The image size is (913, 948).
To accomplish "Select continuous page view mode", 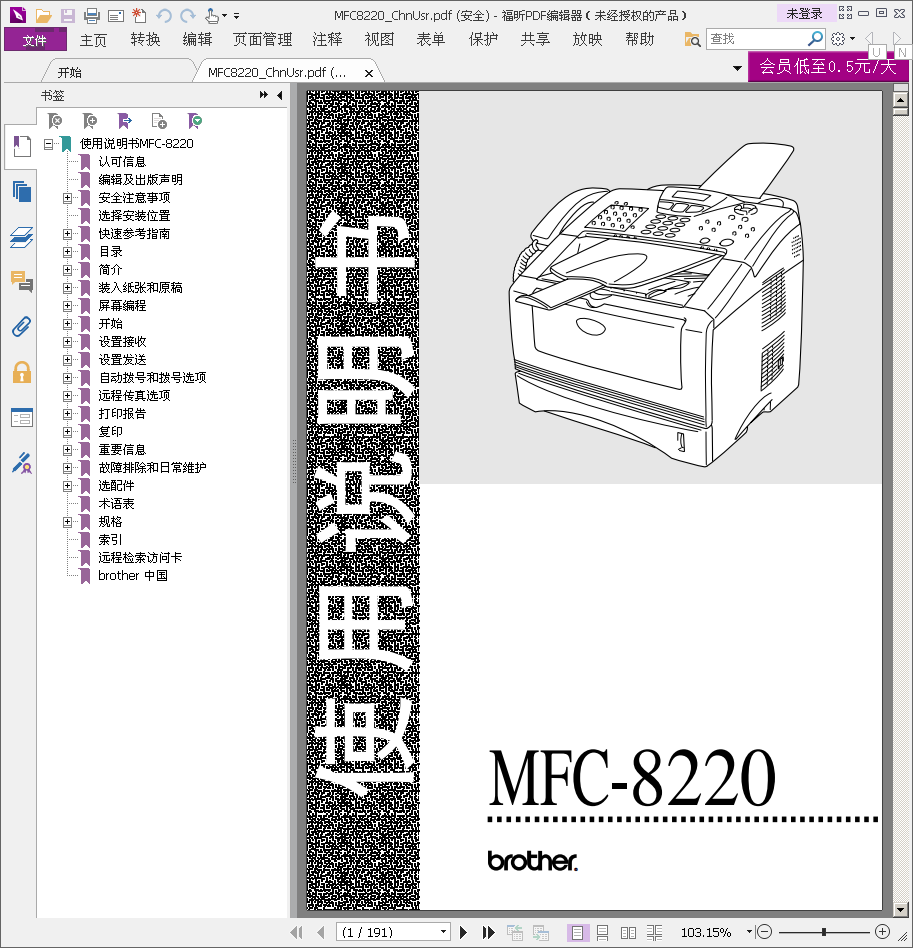I will click(602, 933).
